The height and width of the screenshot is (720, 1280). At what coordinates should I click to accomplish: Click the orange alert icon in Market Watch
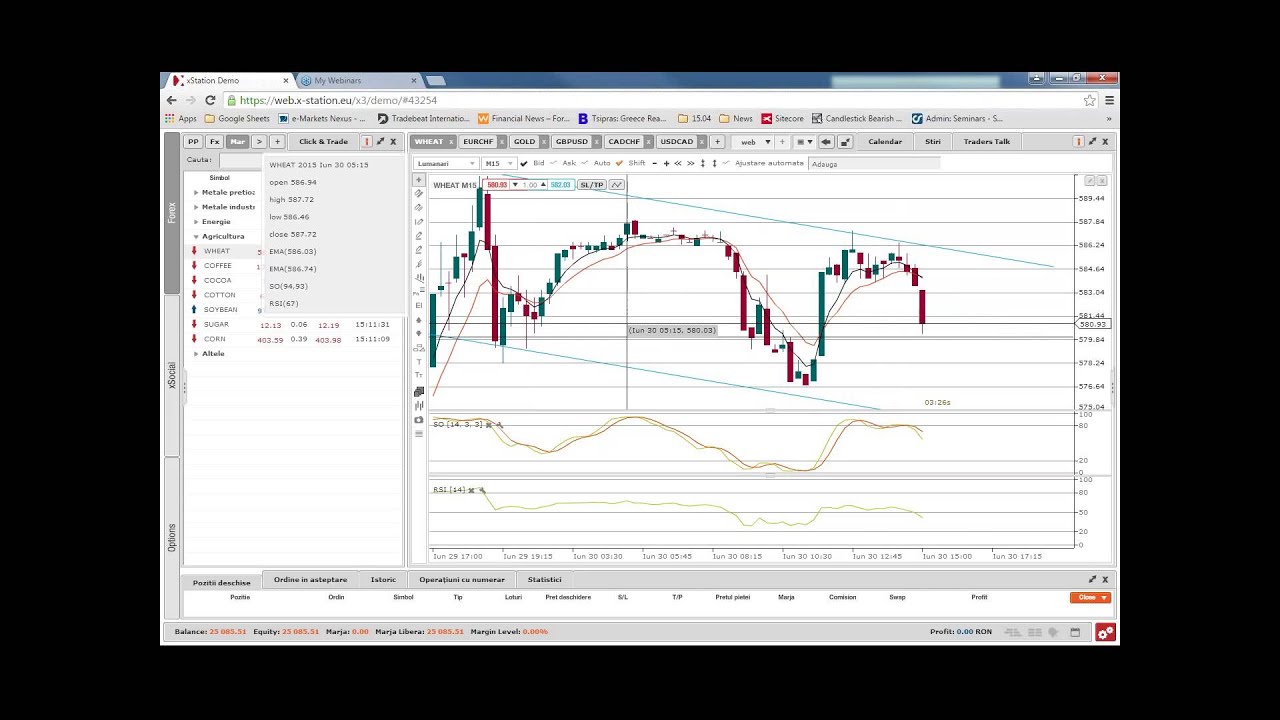point(367,142)
